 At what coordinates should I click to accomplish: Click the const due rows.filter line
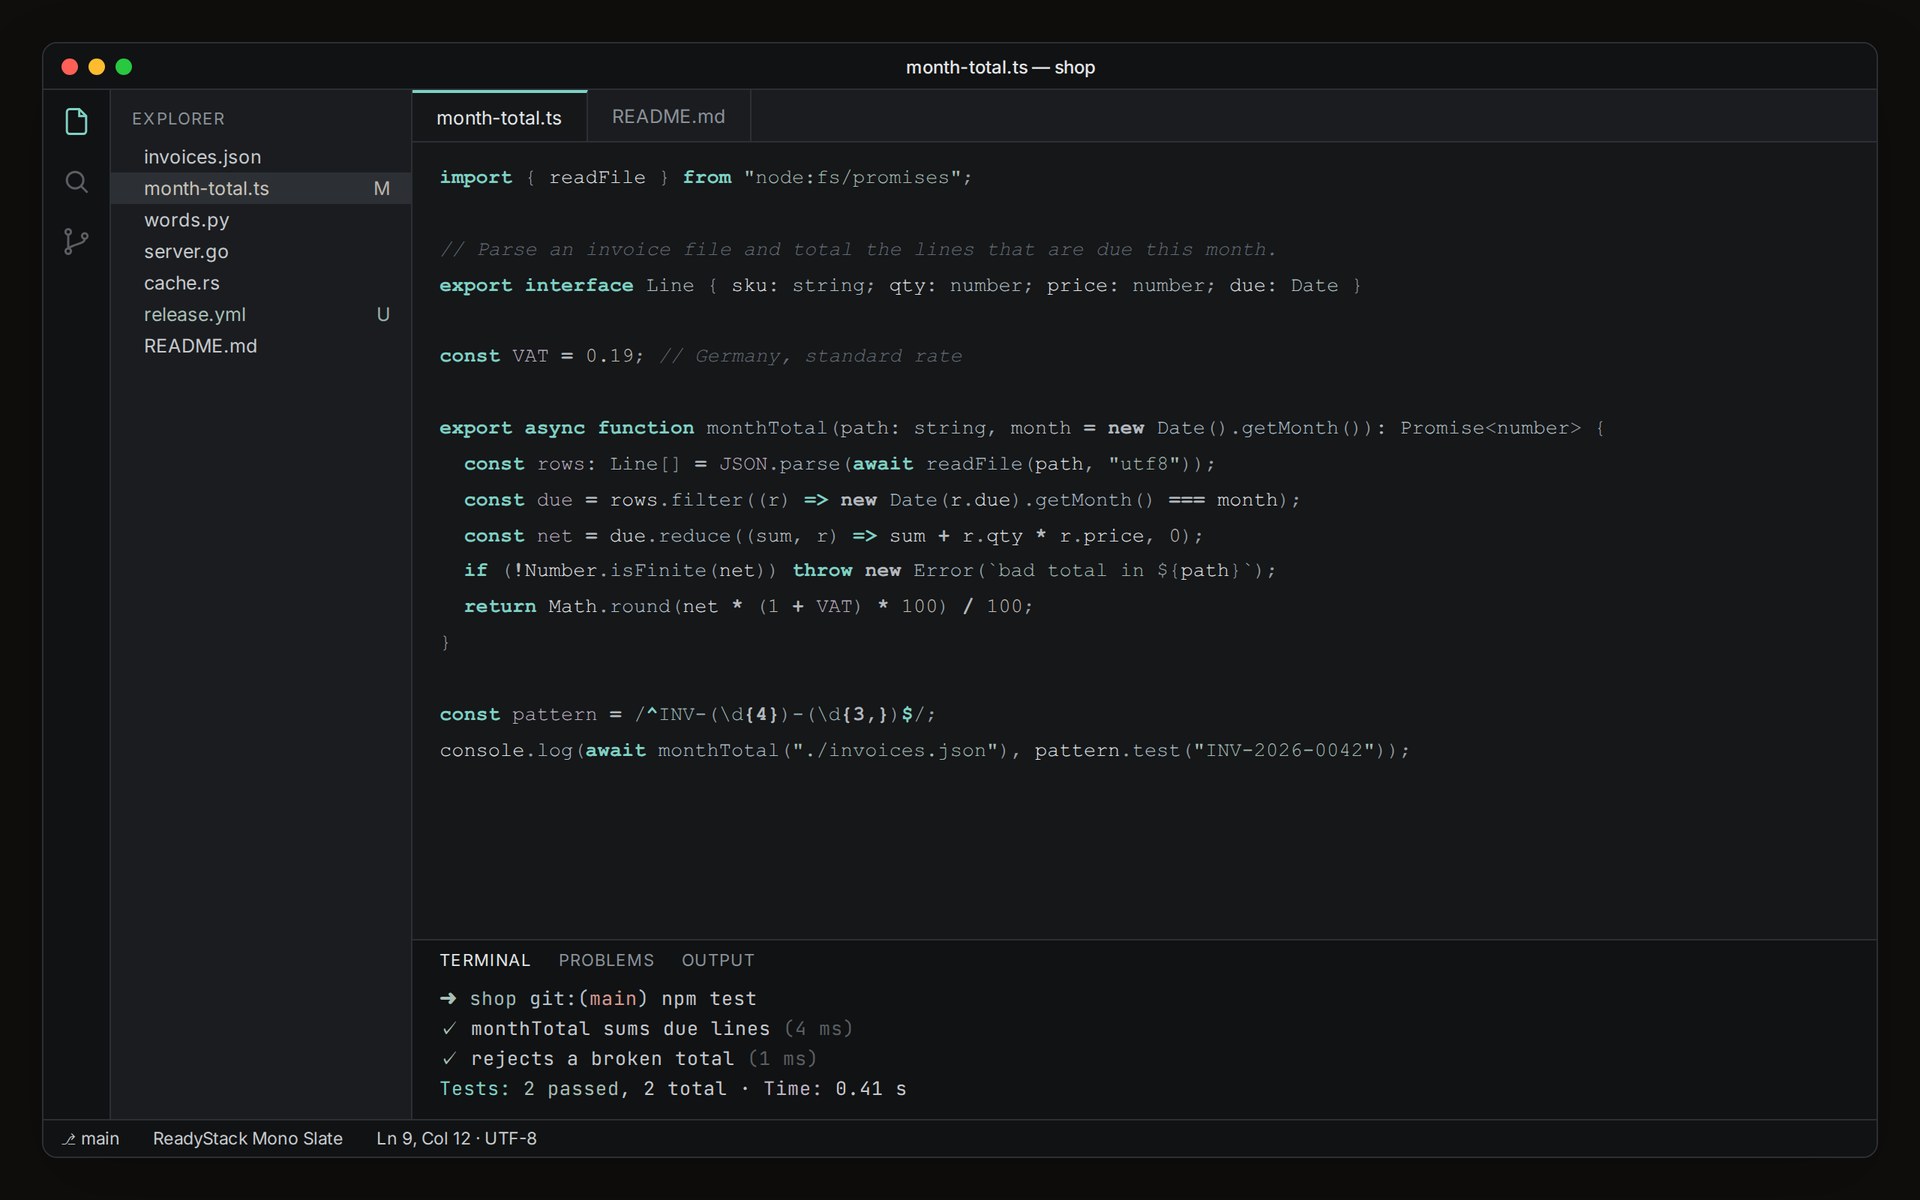pyautogui.click(x=882, y=500)
